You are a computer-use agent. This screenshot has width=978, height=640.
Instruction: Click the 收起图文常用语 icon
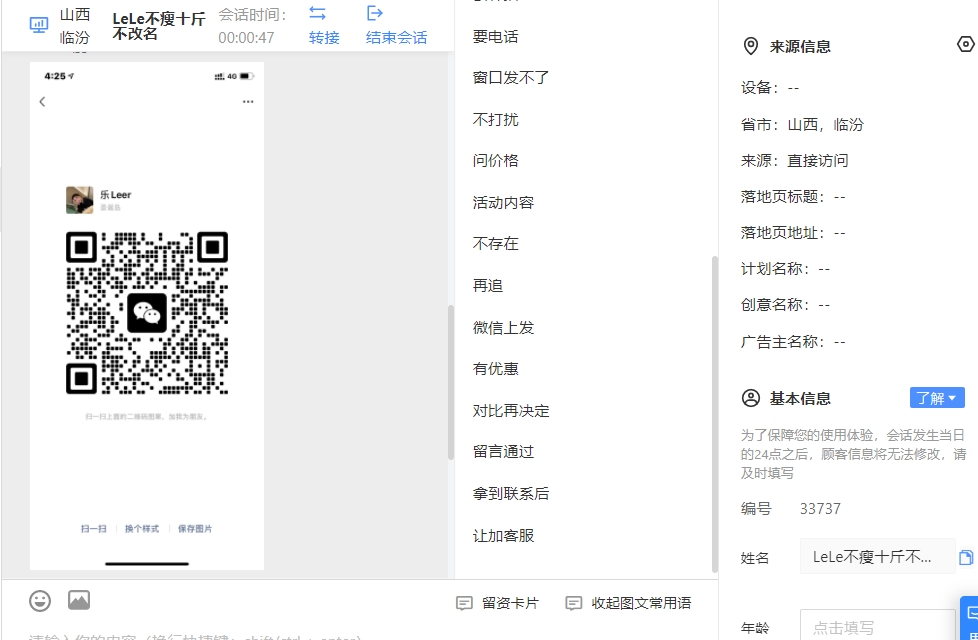573,603
